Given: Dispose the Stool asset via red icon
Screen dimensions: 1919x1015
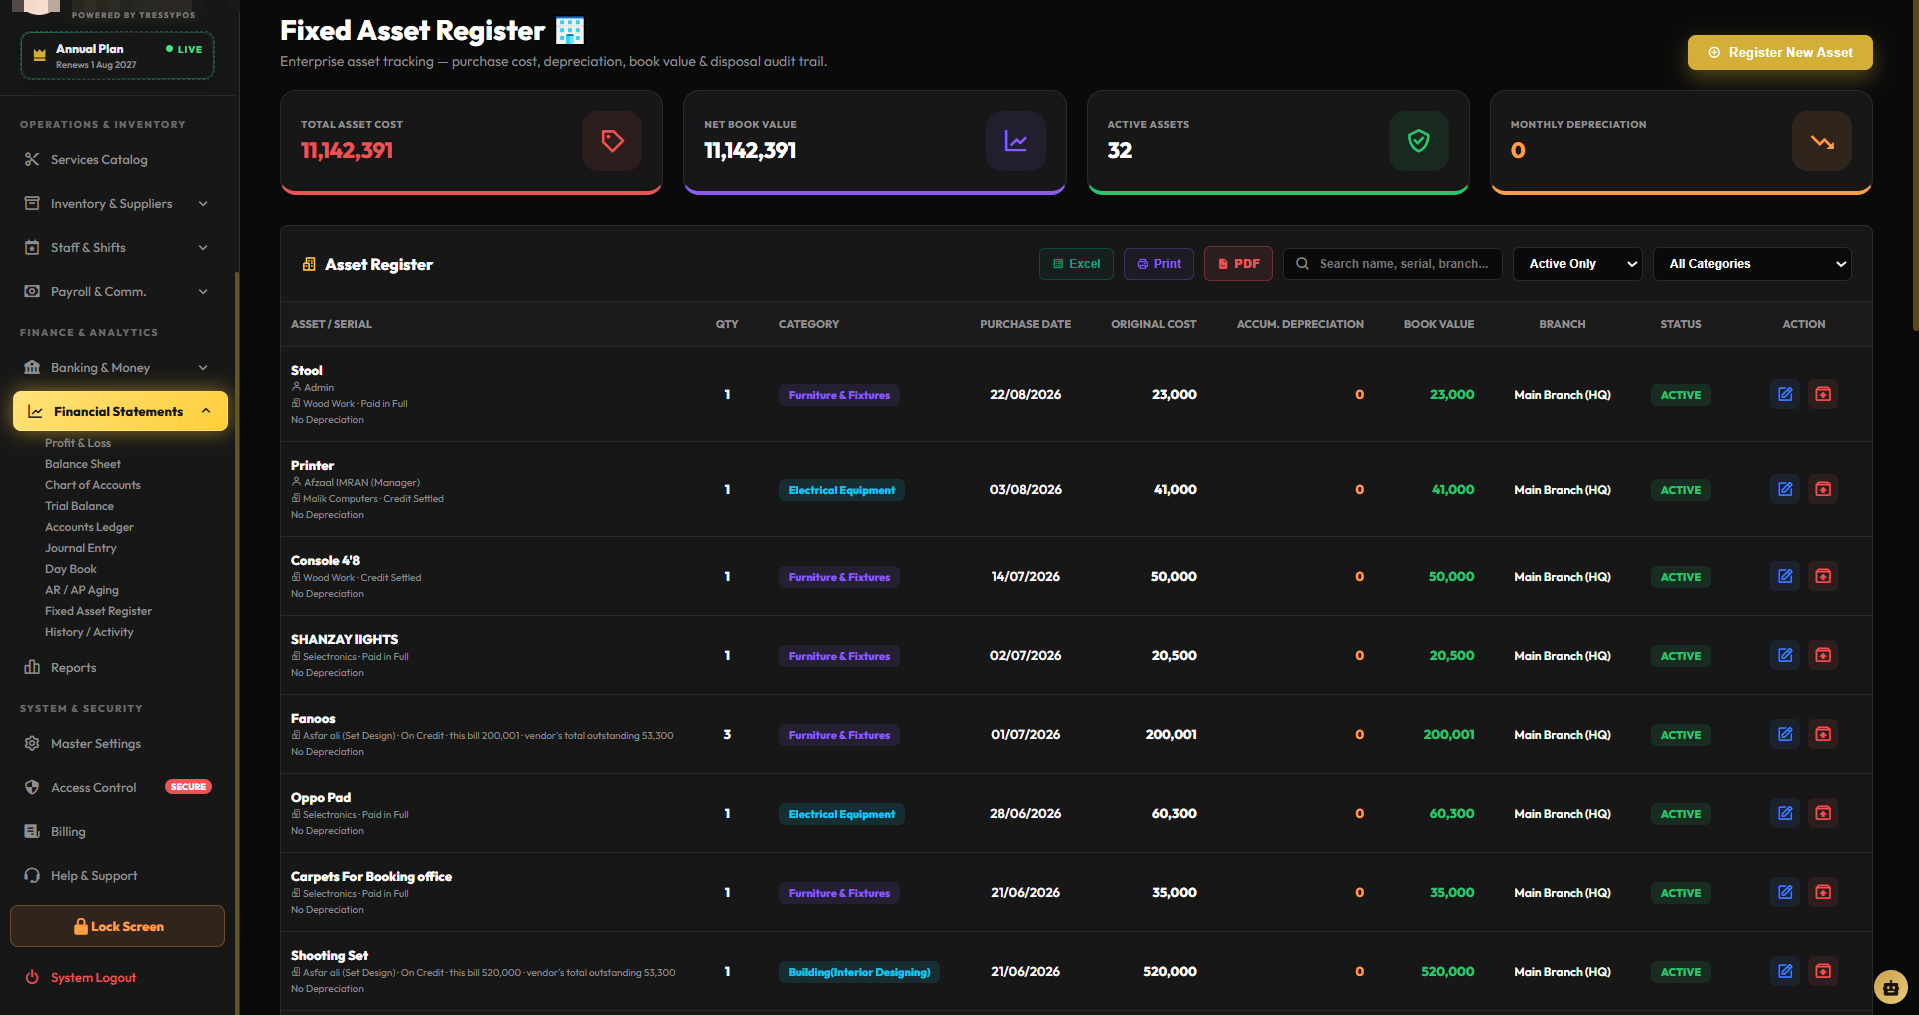Looking at the screenshot, I should 1823,394.
